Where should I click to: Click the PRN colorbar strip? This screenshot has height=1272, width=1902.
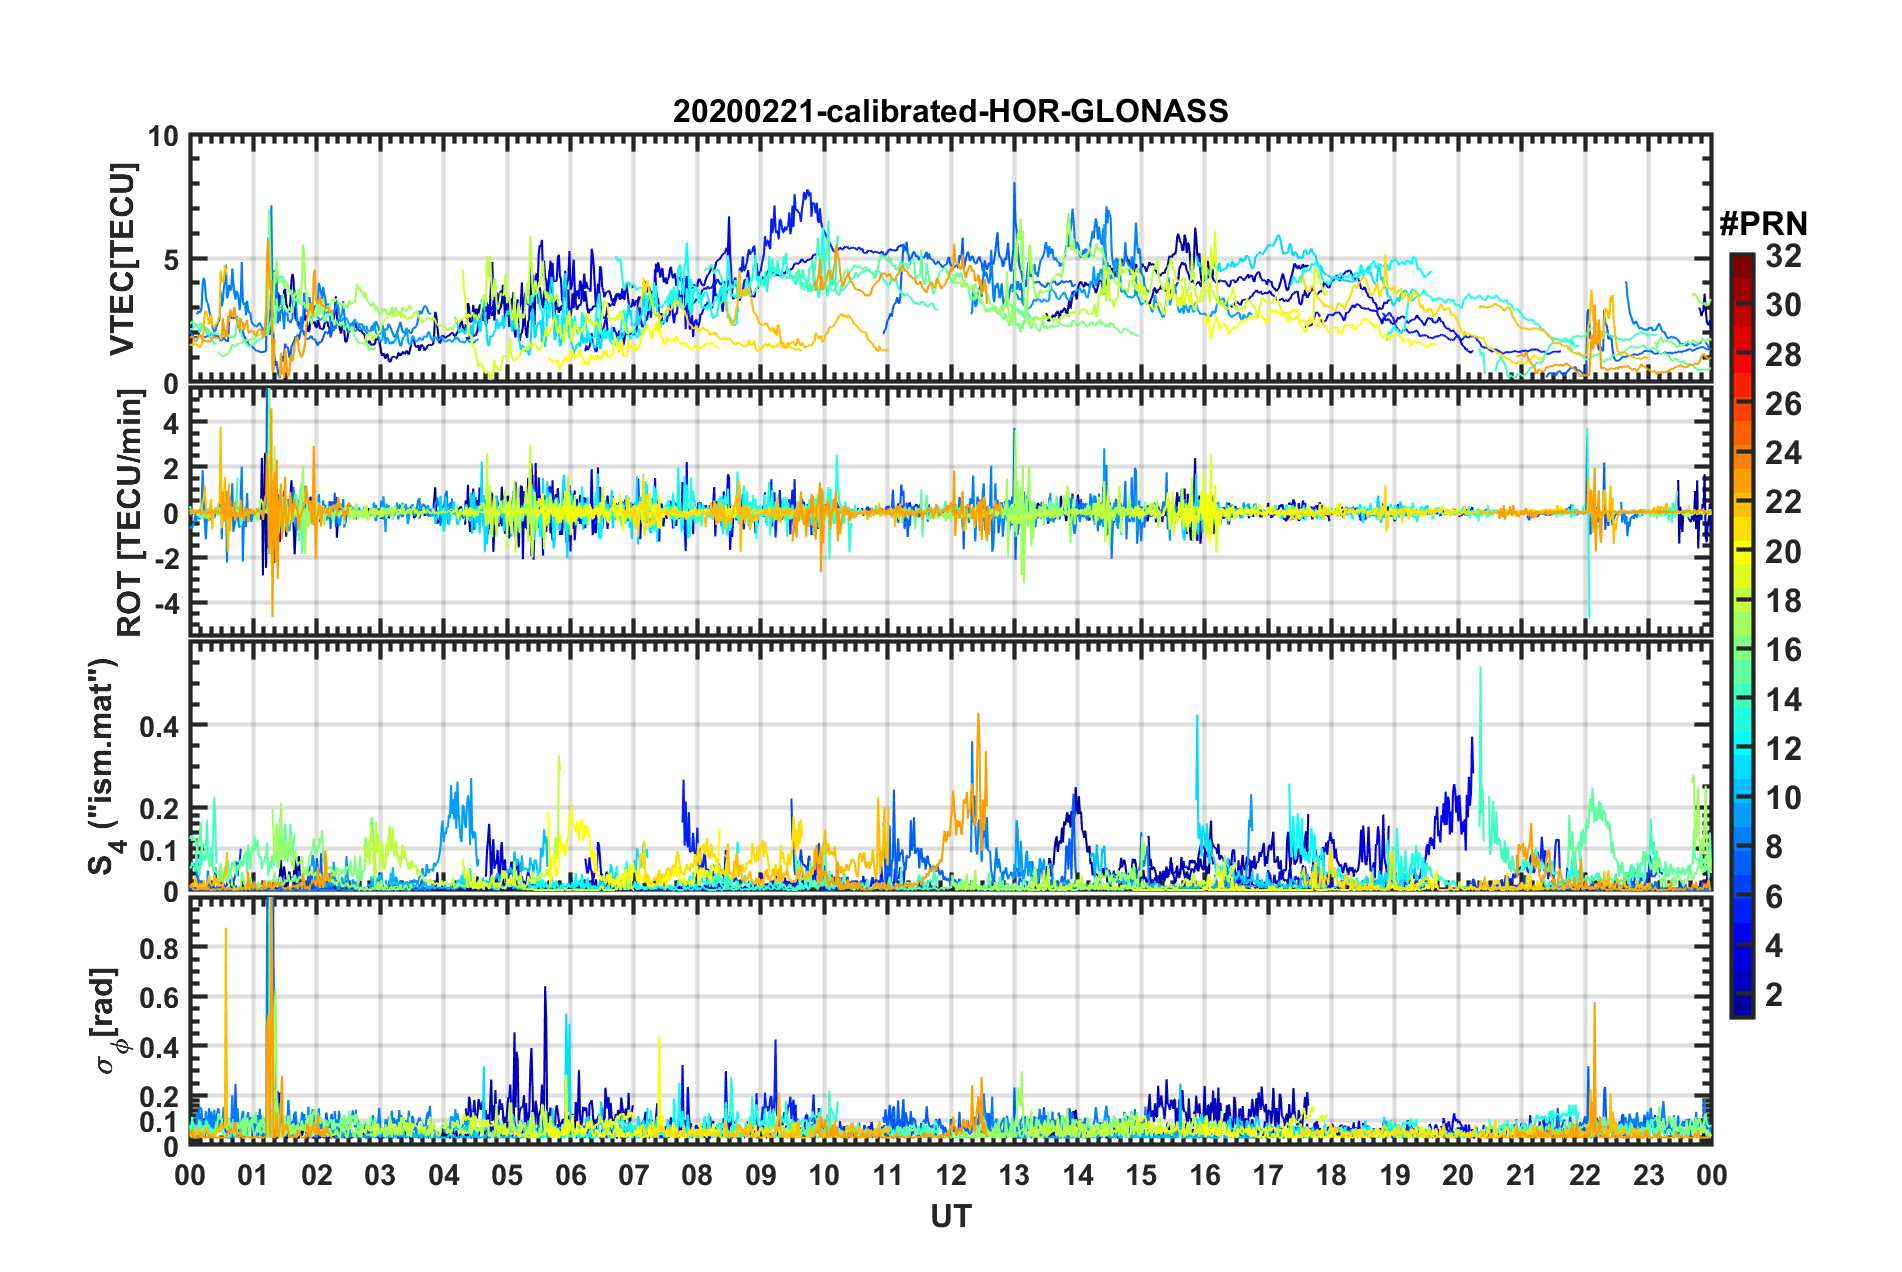tap(1742, 635)
